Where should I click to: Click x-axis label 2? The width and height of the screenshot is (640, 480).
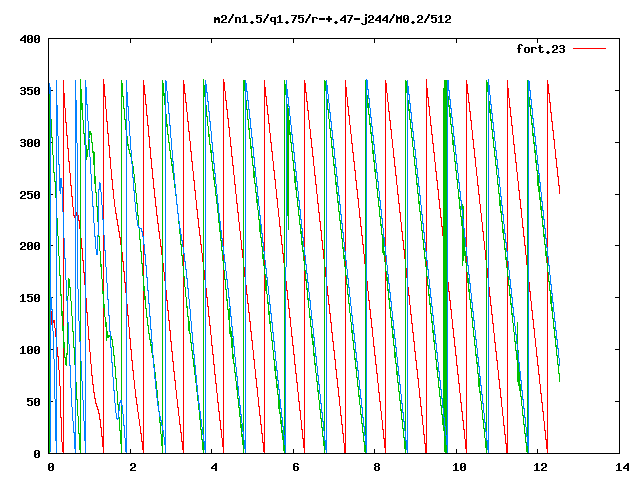pos(132,467)
